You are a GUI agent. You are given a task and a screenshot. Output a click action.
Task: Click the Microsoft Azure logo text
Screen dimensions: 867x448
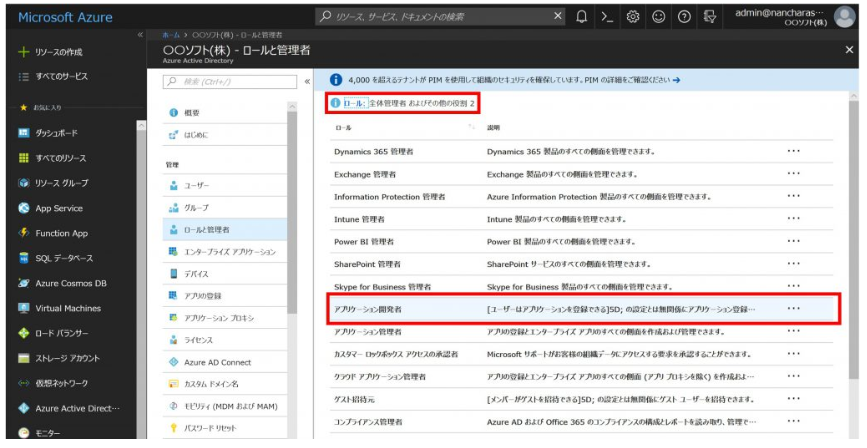coord(65,17)
